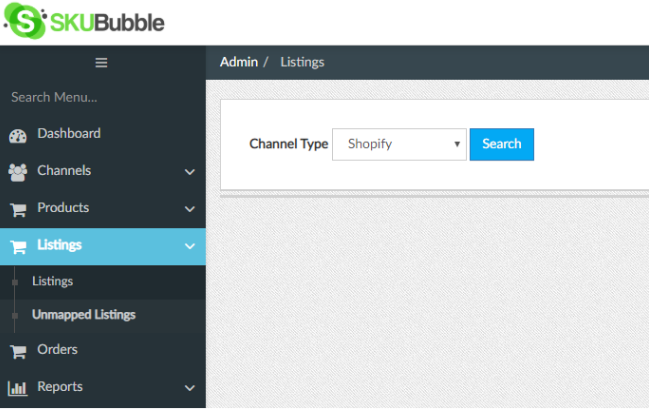Go to Unmapped Listings
Image resolution: width=649 pixels, height=409 pixels.
tap(83, 315)
